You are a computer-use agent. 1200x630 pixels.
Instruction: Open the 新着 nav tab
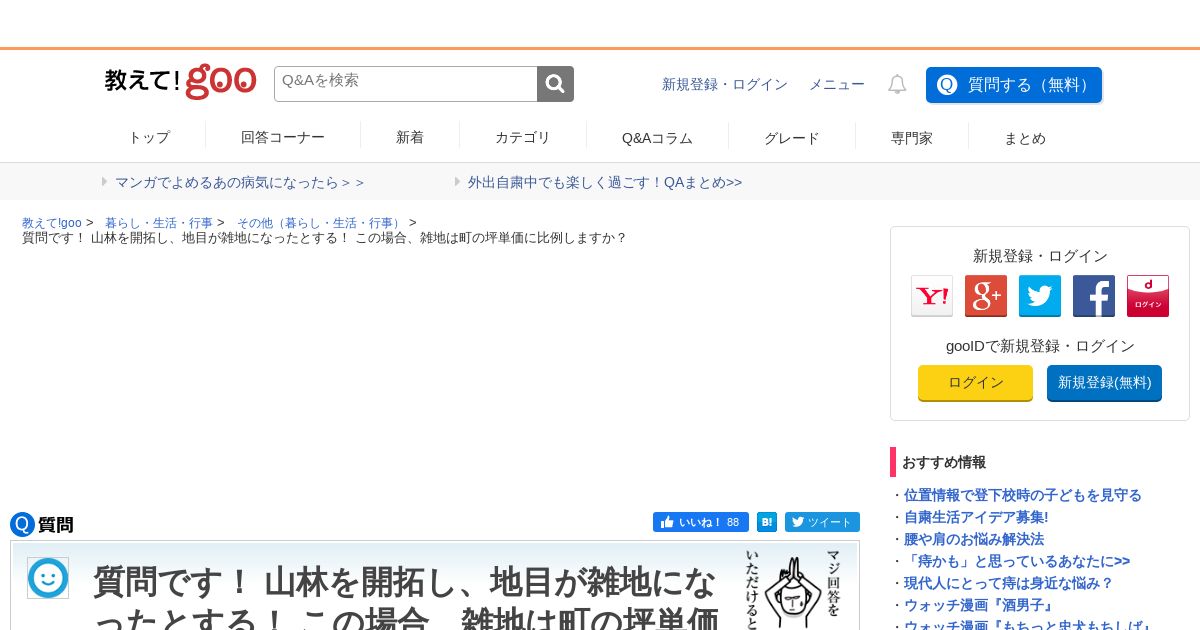[410, 138]
